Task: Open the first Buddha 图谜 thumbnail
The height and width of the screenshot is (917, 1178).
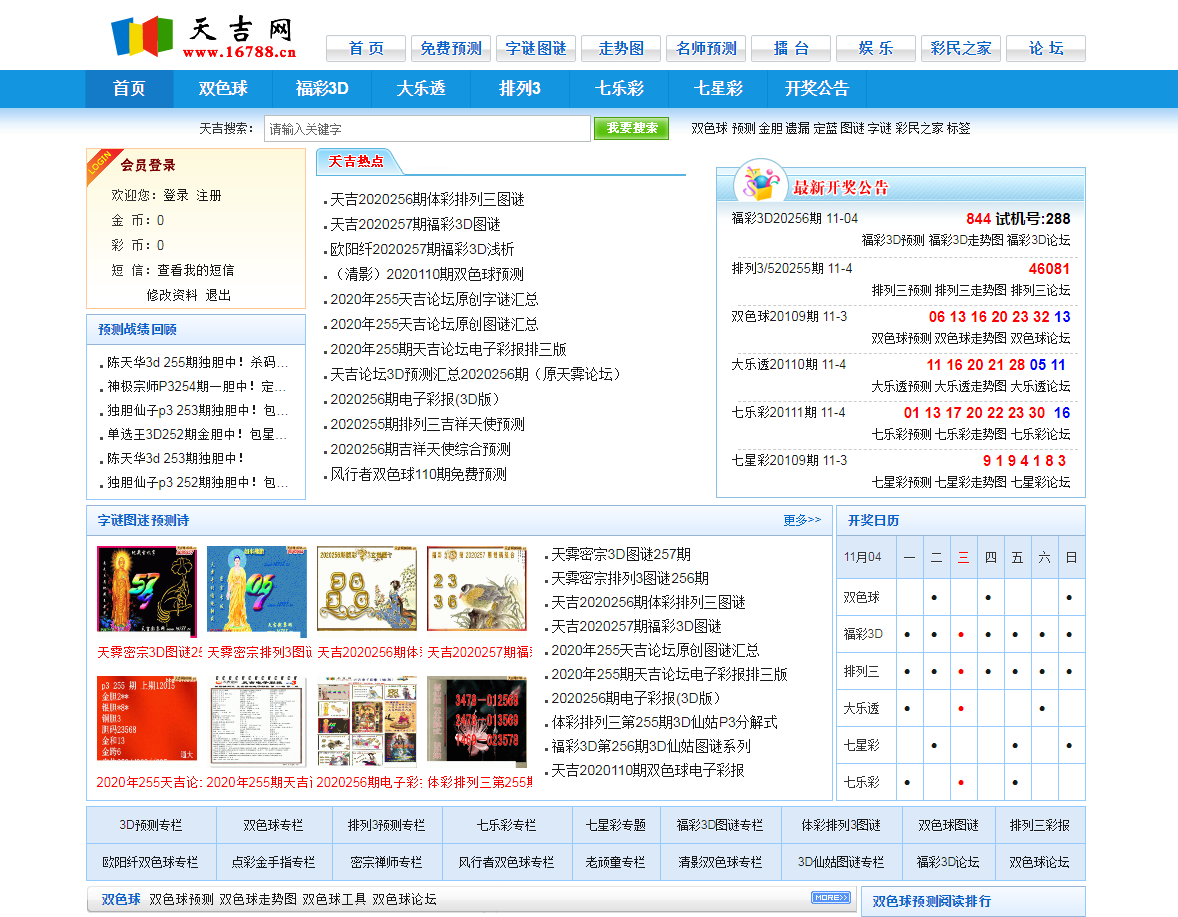Action: (147, 591)
